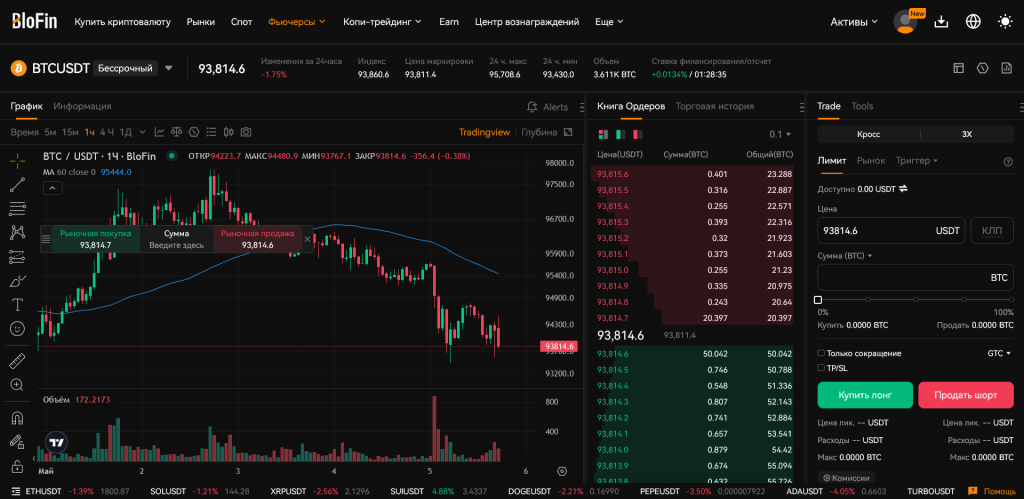Click the Цена price input field

(892, 231)
